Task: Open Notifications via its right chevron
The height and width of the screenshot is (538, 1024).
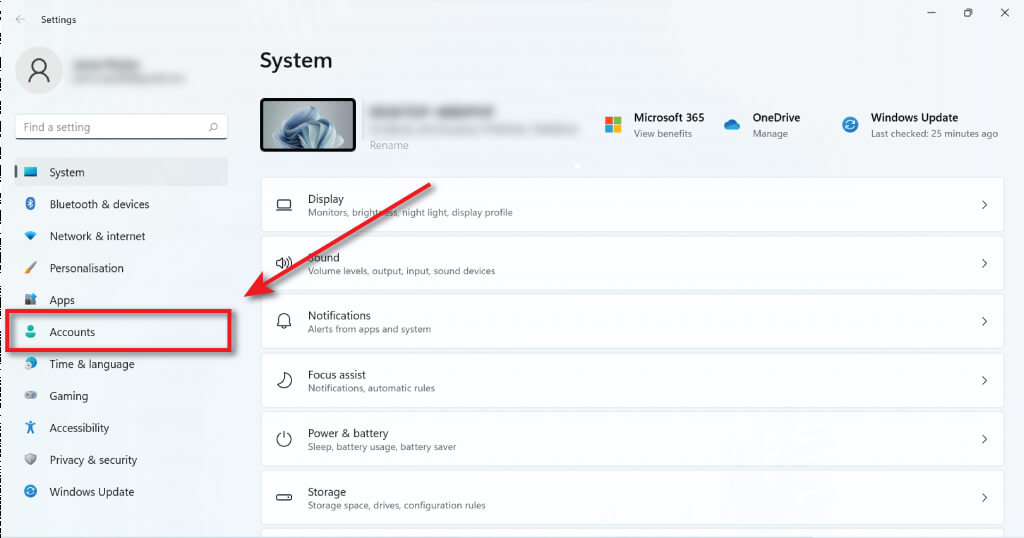Action: pos(984,322)
